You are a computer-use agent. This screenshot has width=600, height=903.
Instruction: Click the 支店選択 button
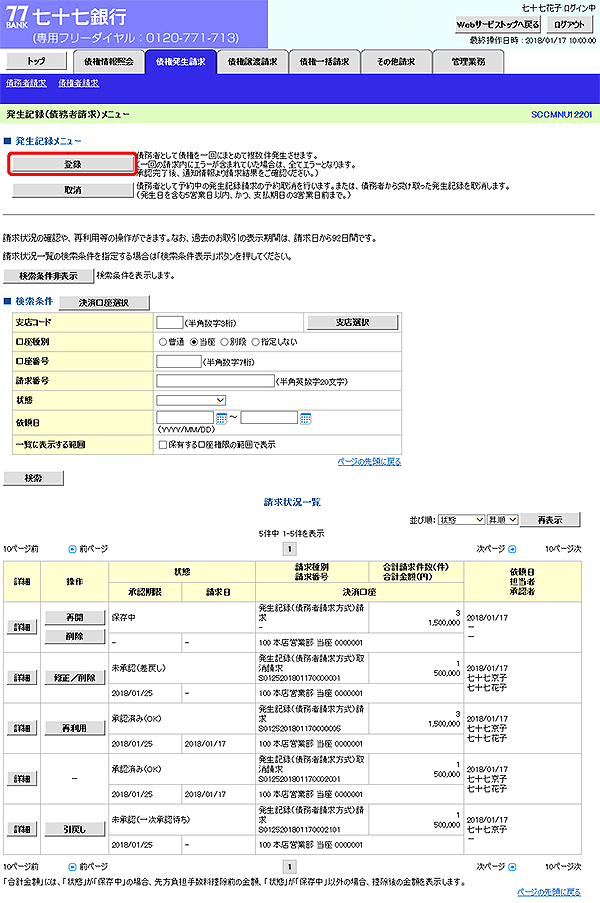352,322
